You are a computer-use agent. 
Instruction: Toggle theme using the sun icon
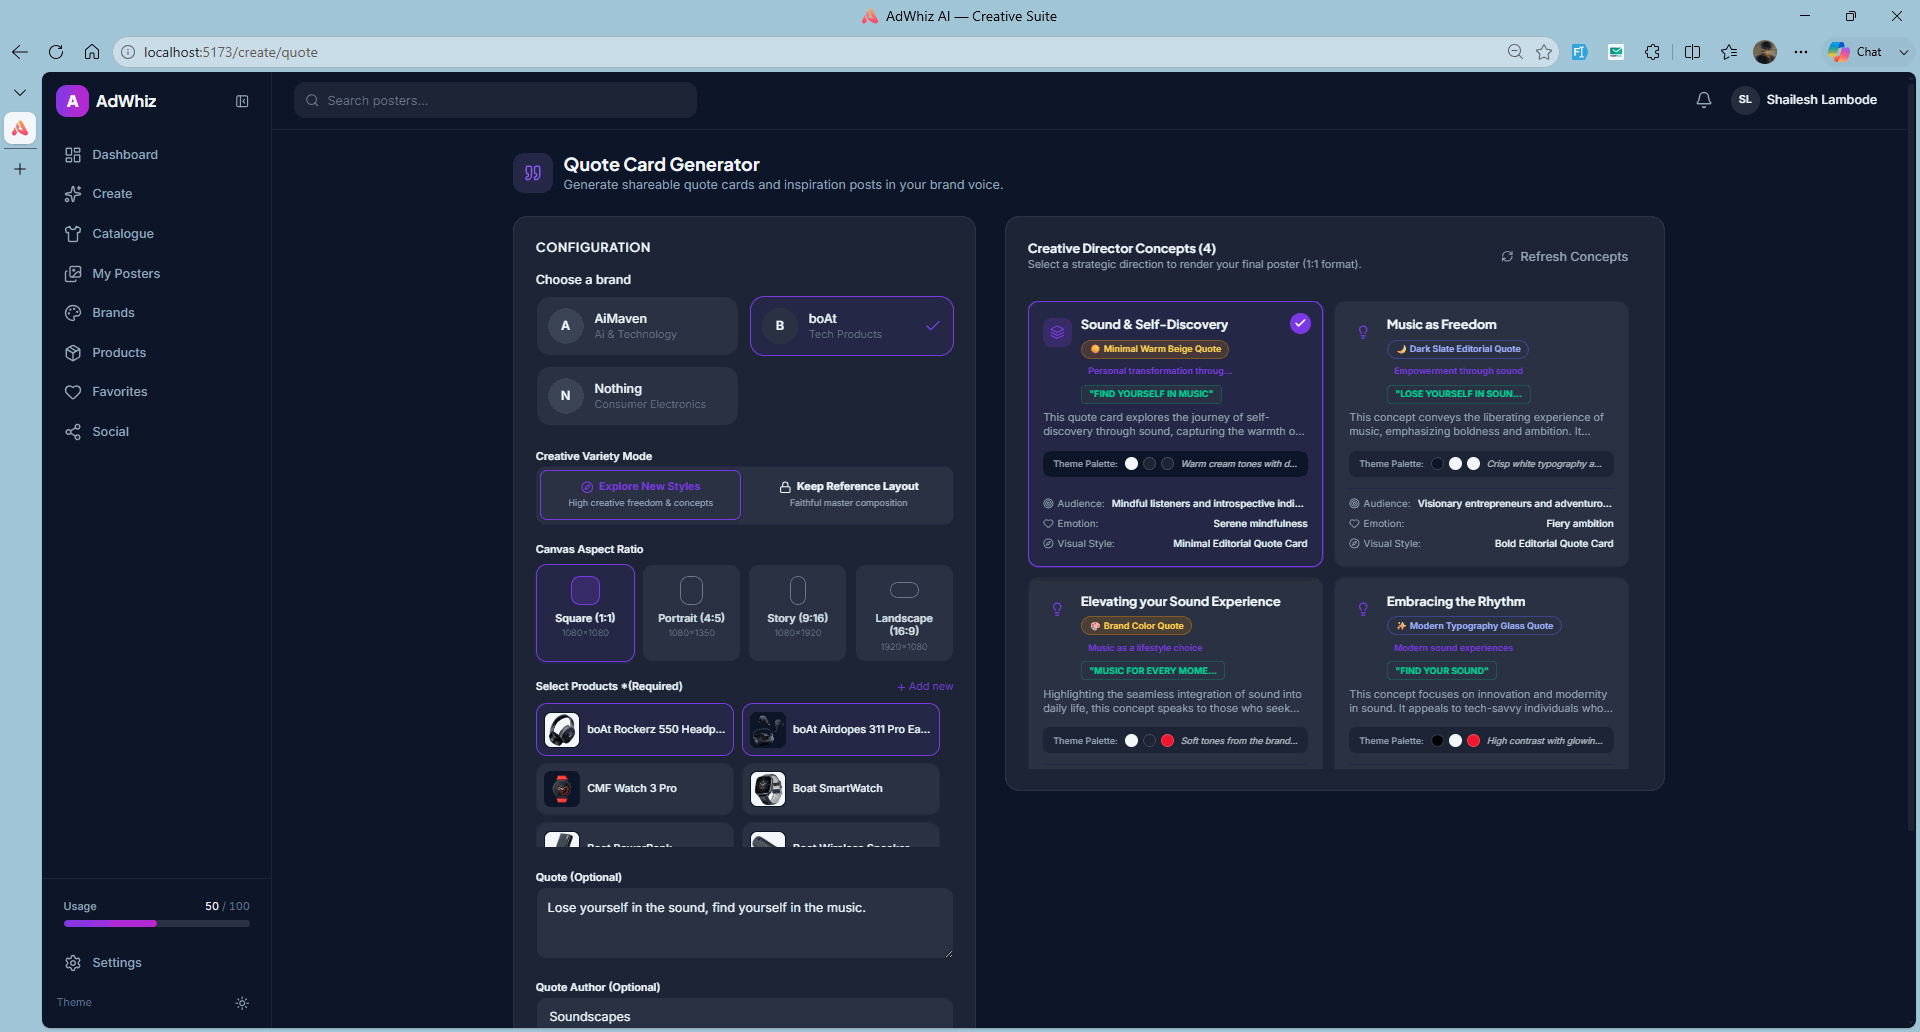(242, 1003)
